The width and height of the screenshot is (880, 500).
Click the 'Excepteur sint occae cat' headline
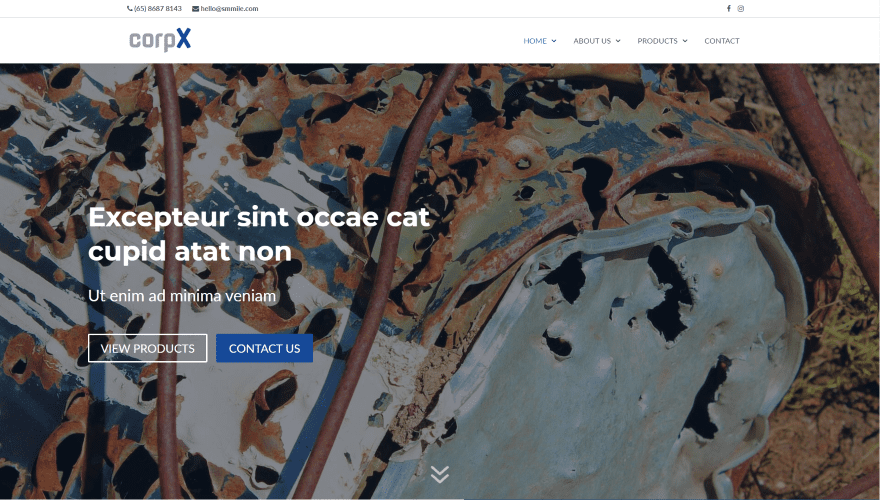coord(259,217)
